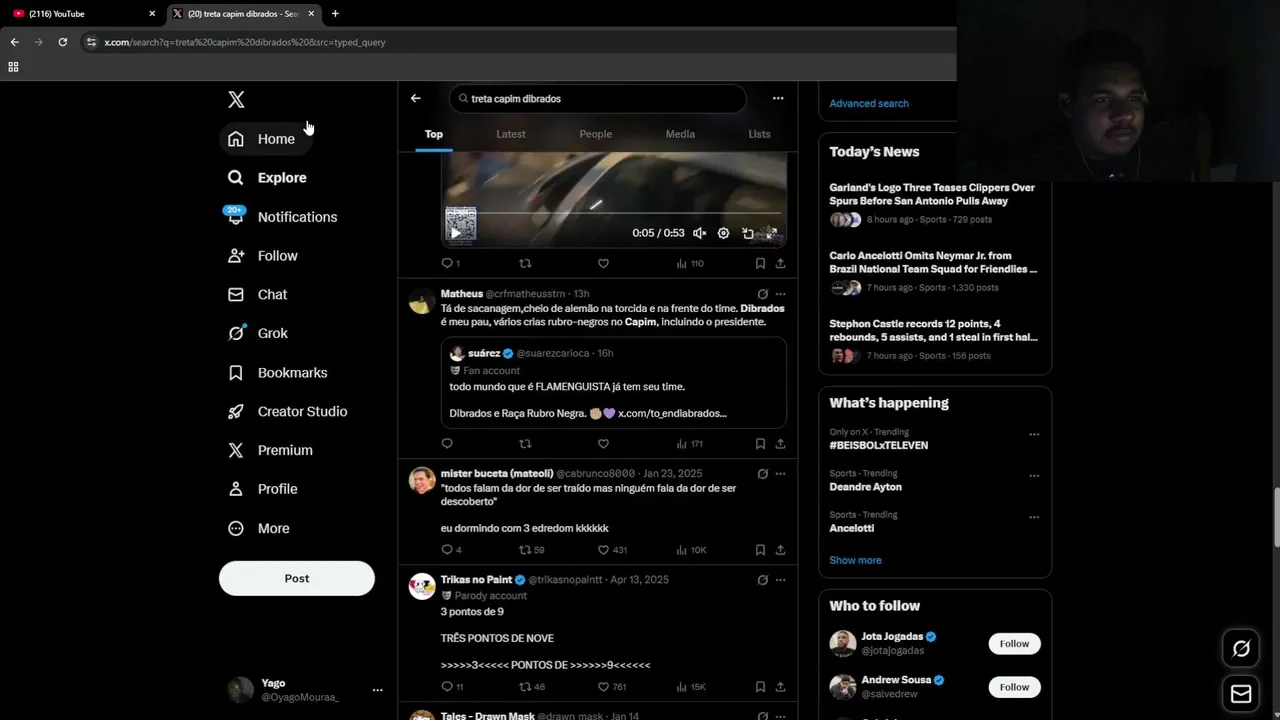Reload the page in browser toolbar
The width and height of the screenshot is (1280, 720).
(x=63, y=42)
